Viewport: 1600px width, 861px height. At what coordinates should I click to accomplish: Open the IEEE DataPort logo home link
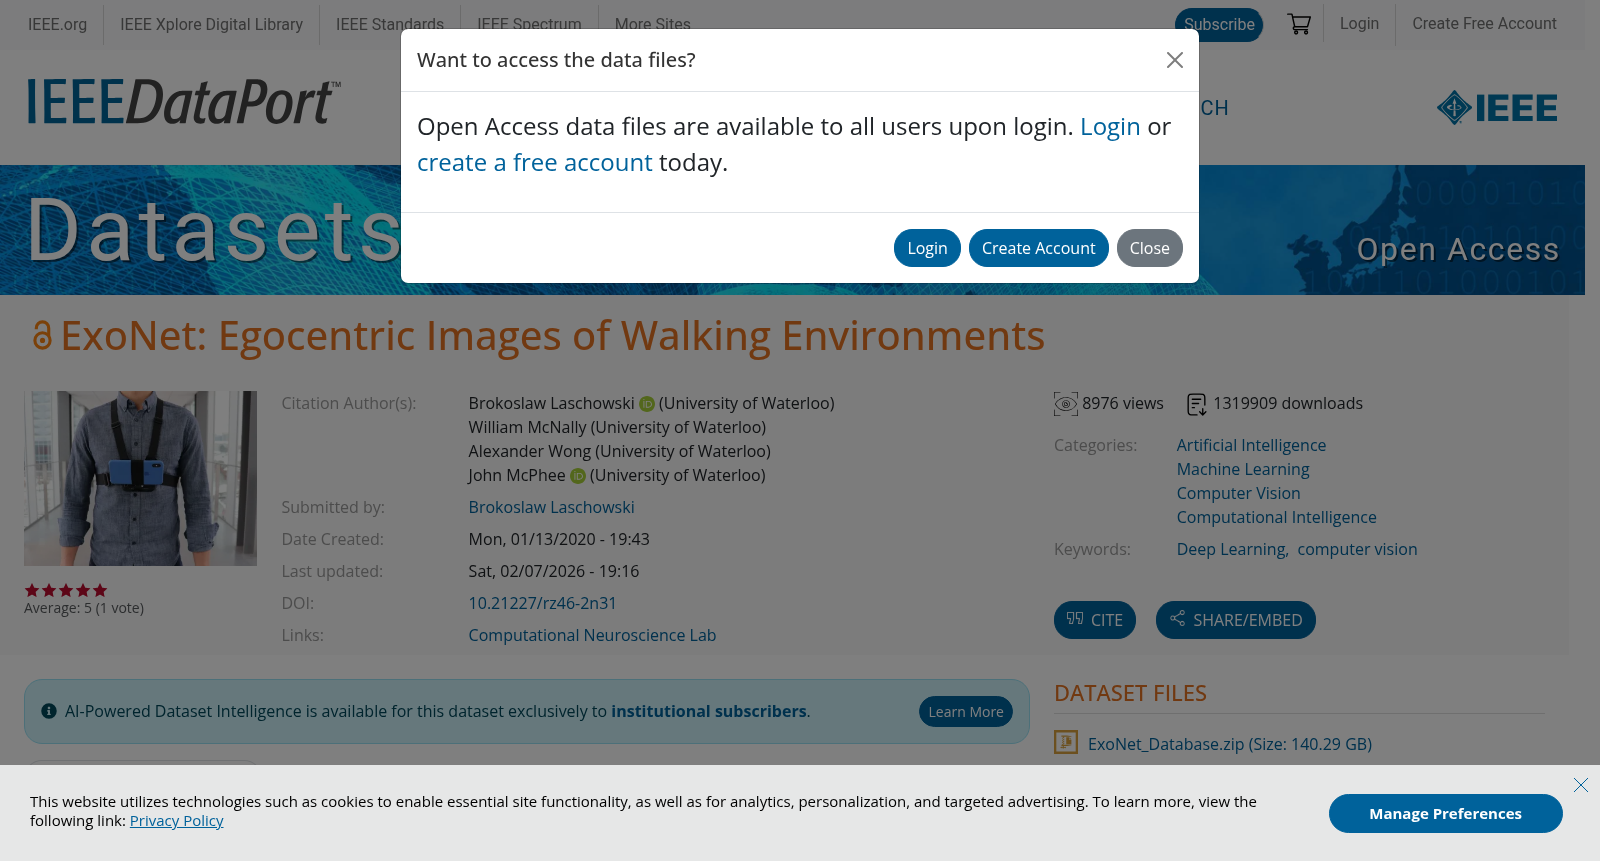[184, 102]
